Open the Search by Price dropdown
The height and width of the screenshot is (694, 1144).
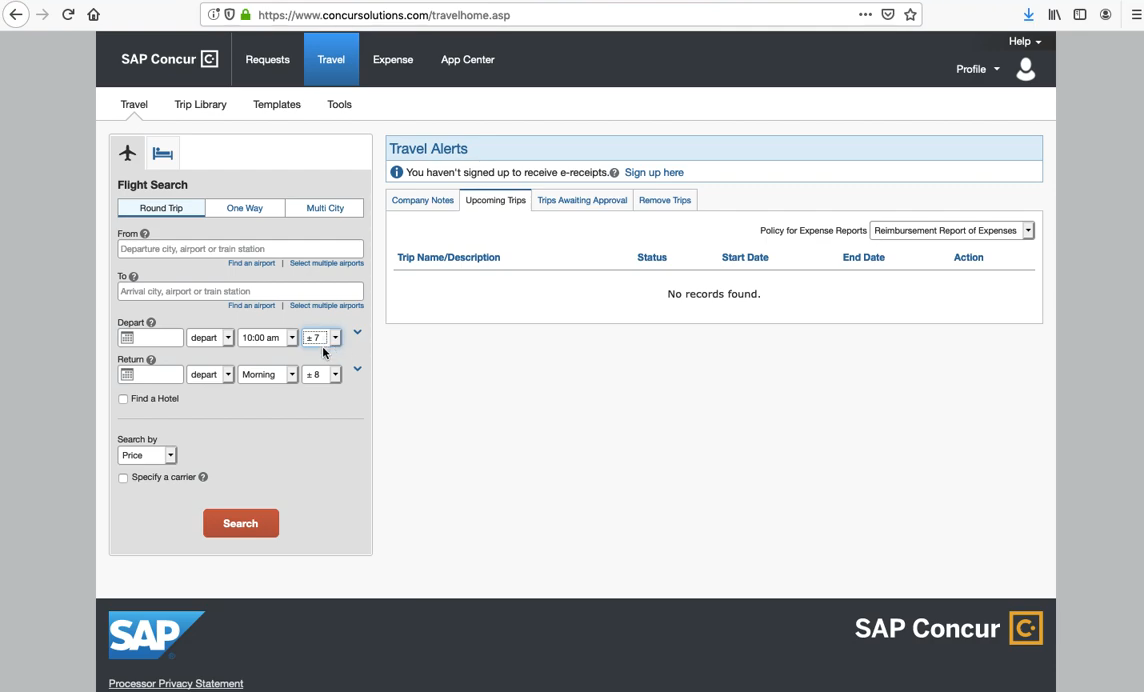click(147, 455)
